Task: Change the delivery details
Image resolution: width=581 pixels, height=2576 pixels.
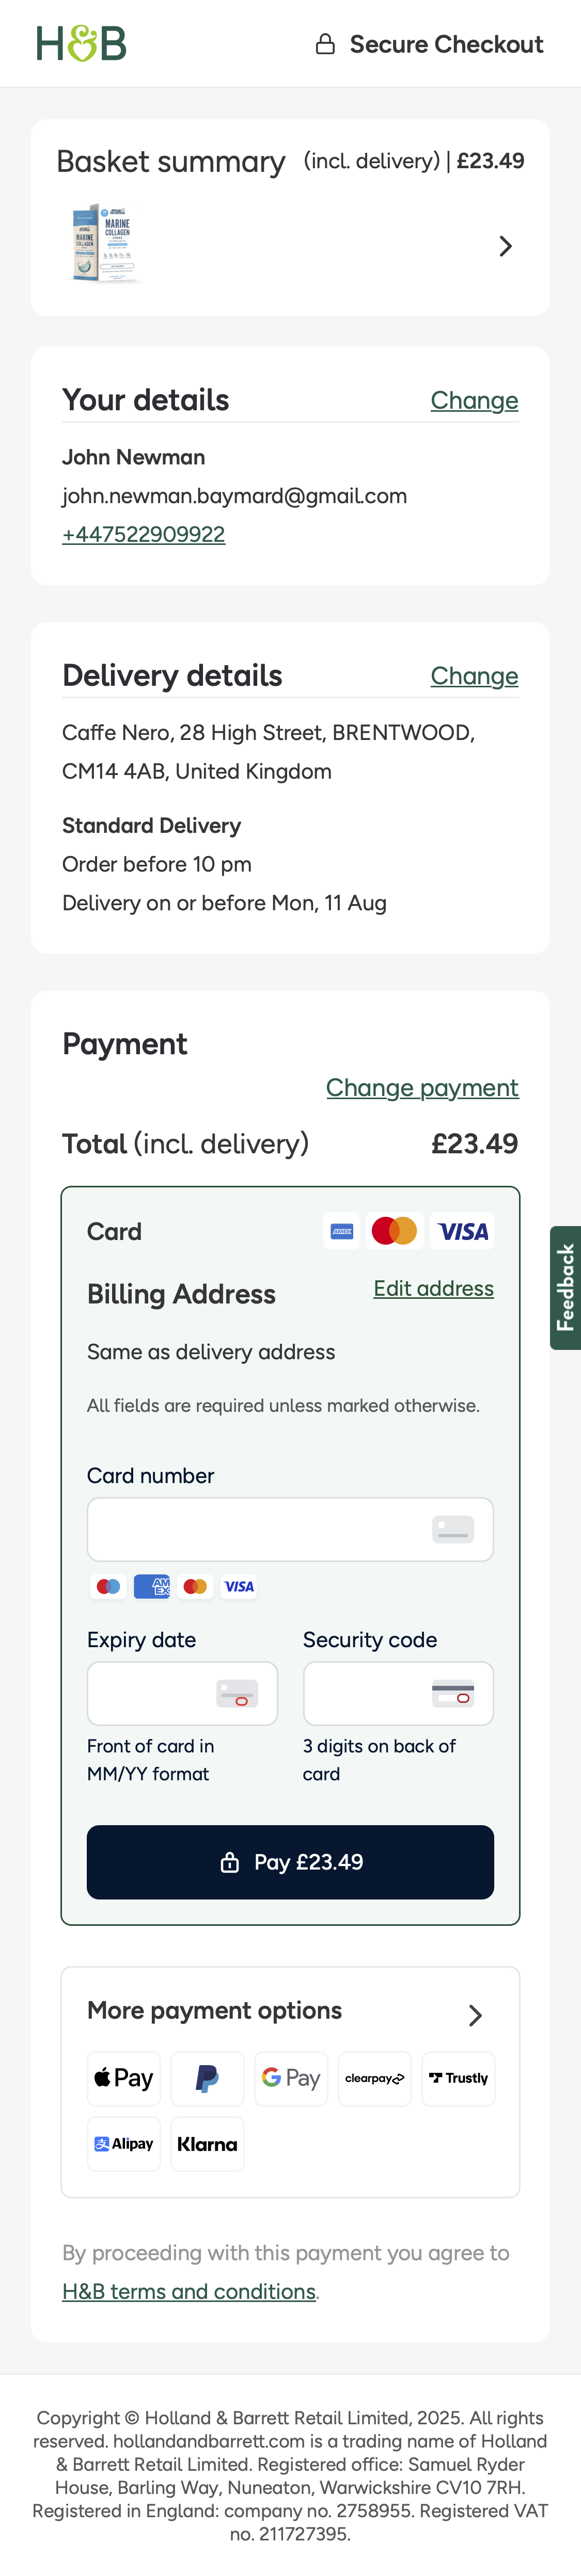Action: [x=474, y=675]
